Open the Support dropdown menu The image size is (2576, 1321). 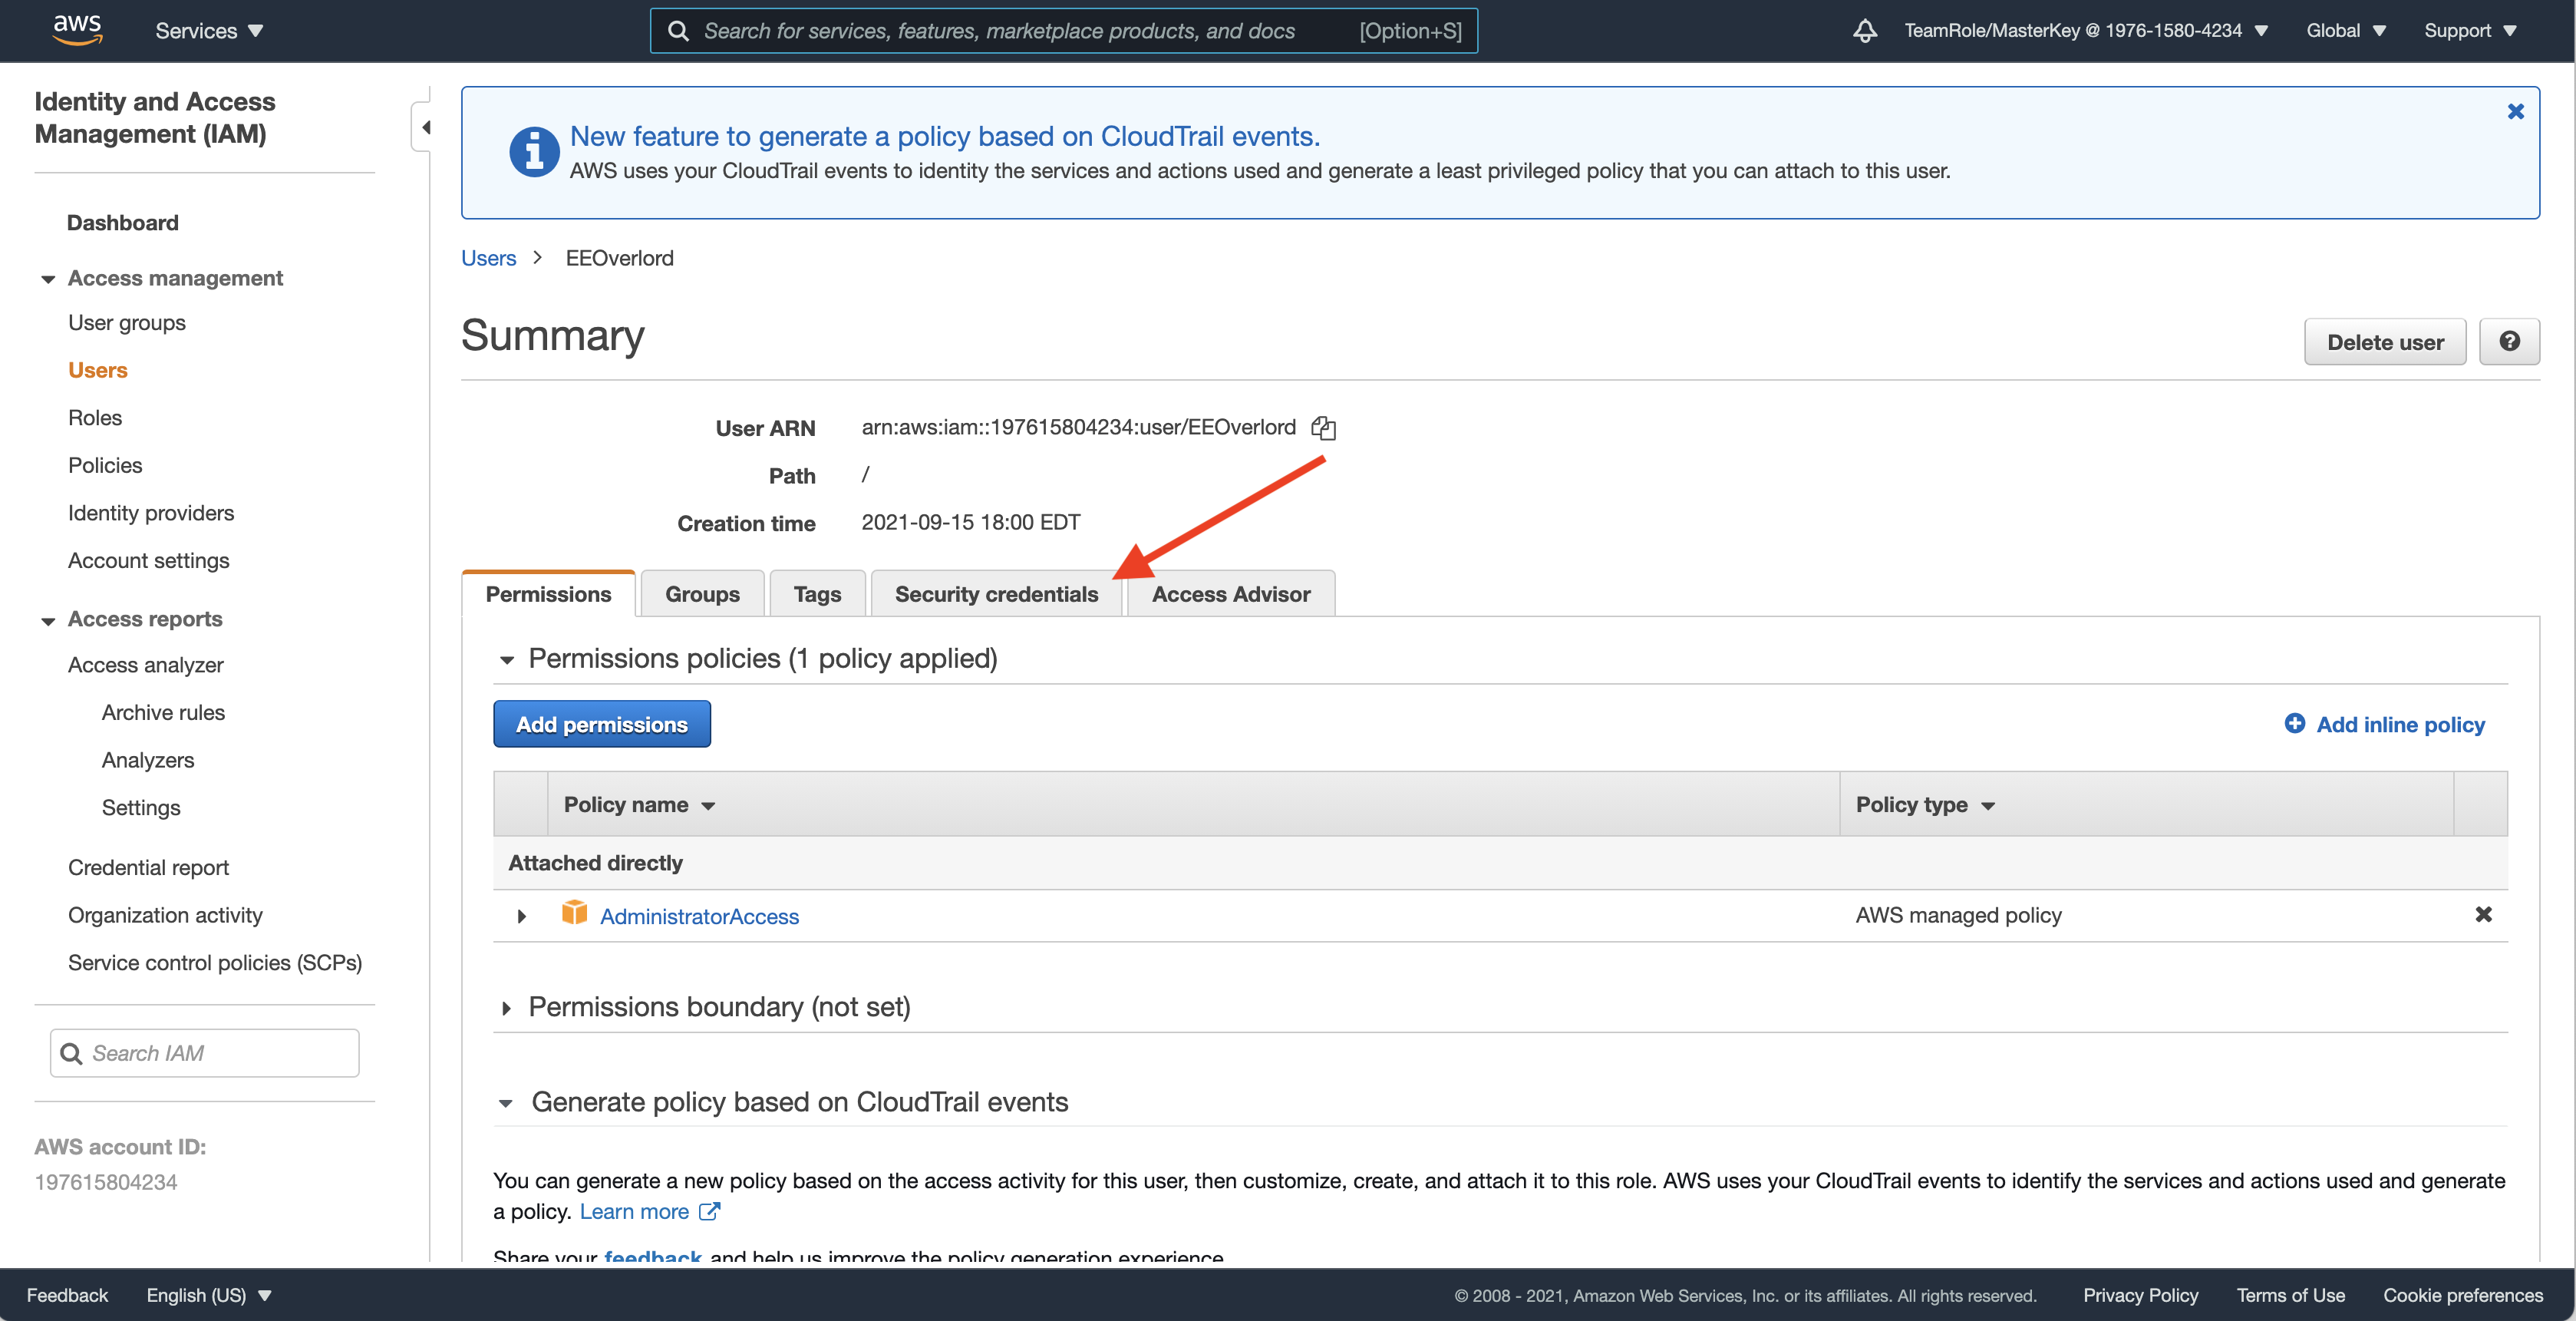2469,31
